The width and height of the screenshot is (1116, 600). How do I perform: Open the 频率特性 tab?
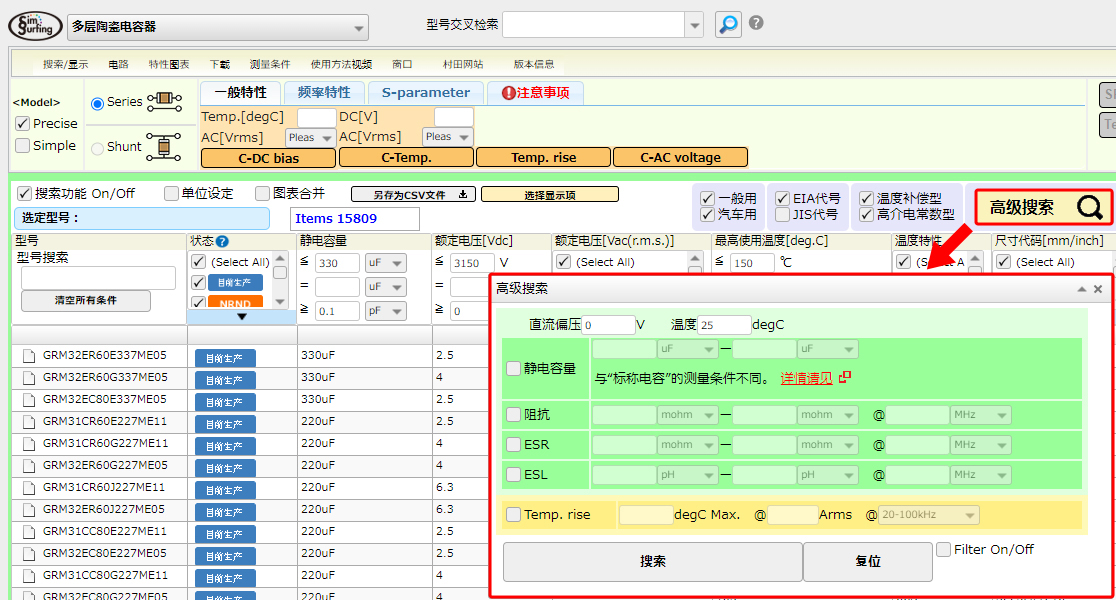[x=324, y=92]
